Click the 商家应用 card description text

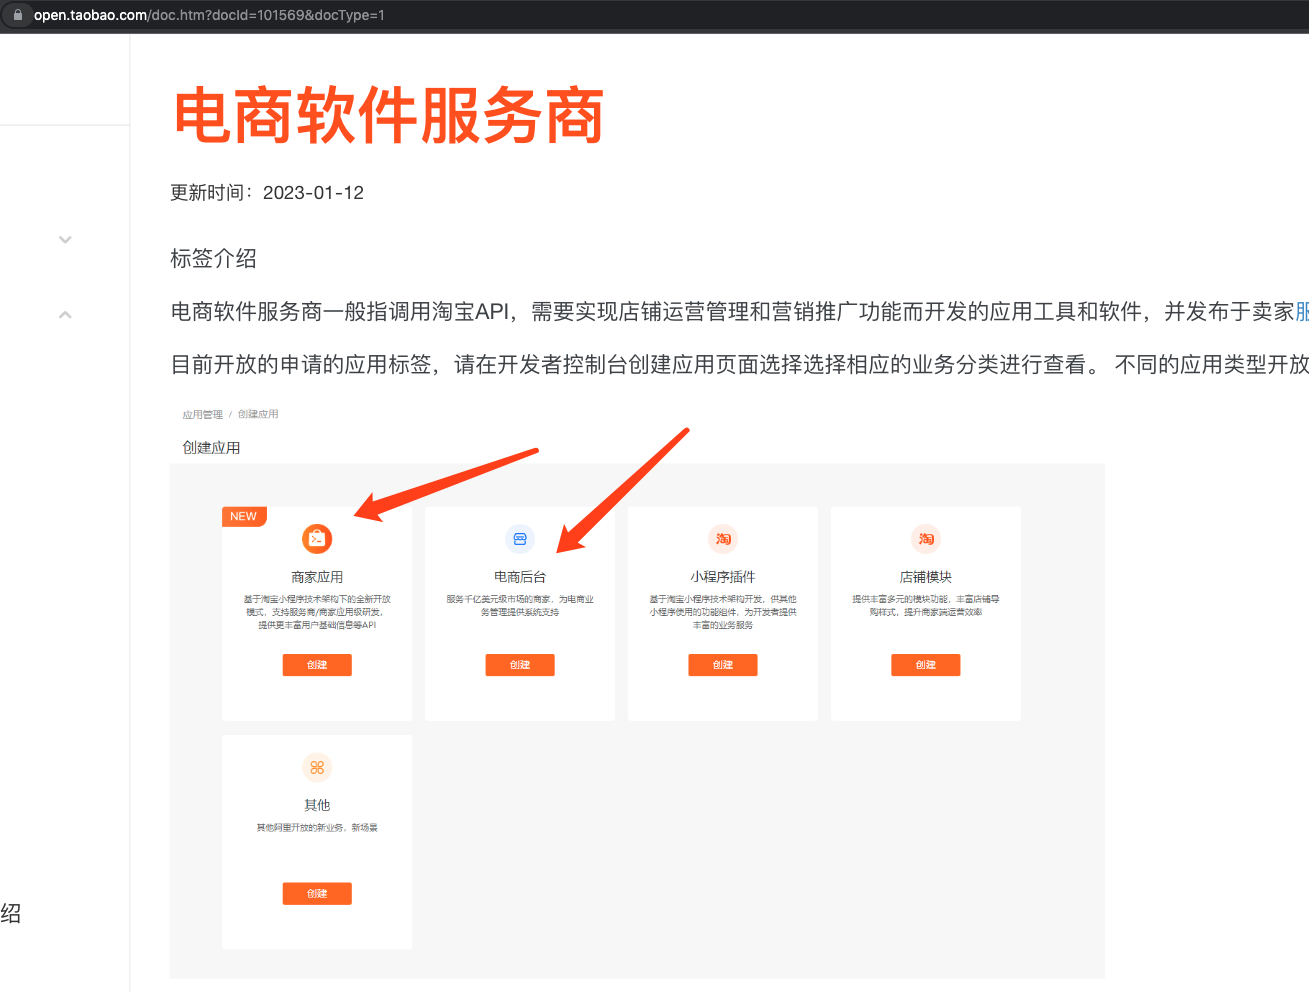[x=317, y=612]
